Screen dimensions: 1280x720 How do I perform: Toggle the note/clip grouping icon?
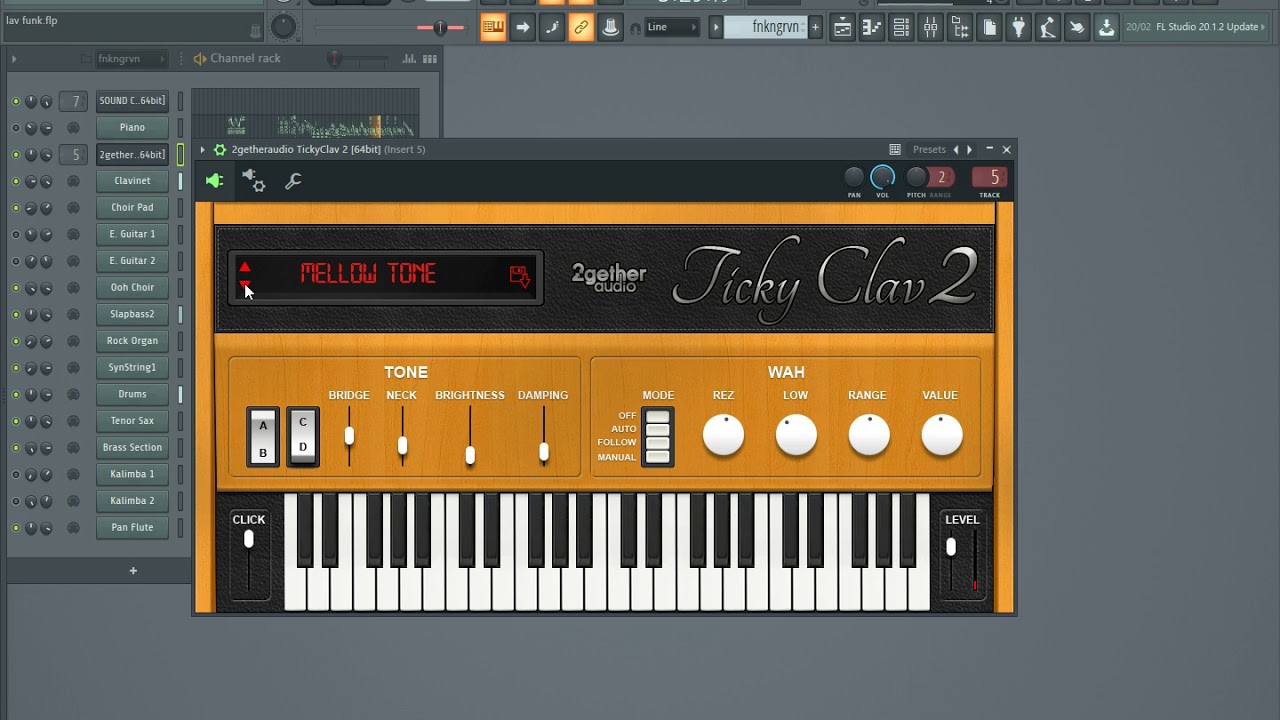[551, 28]
